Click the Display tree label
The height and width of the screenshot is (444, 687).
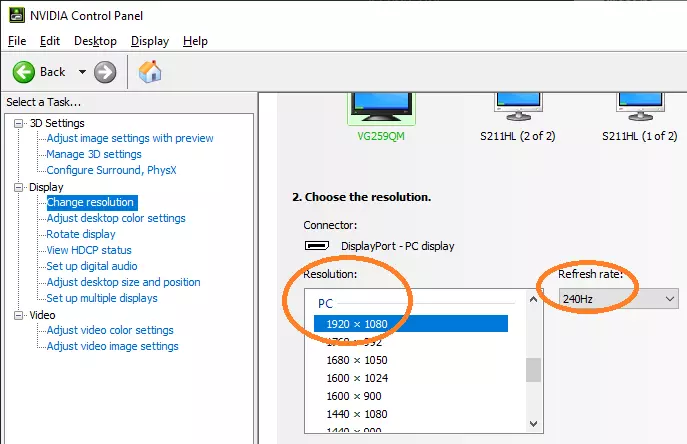coord(46,187)
